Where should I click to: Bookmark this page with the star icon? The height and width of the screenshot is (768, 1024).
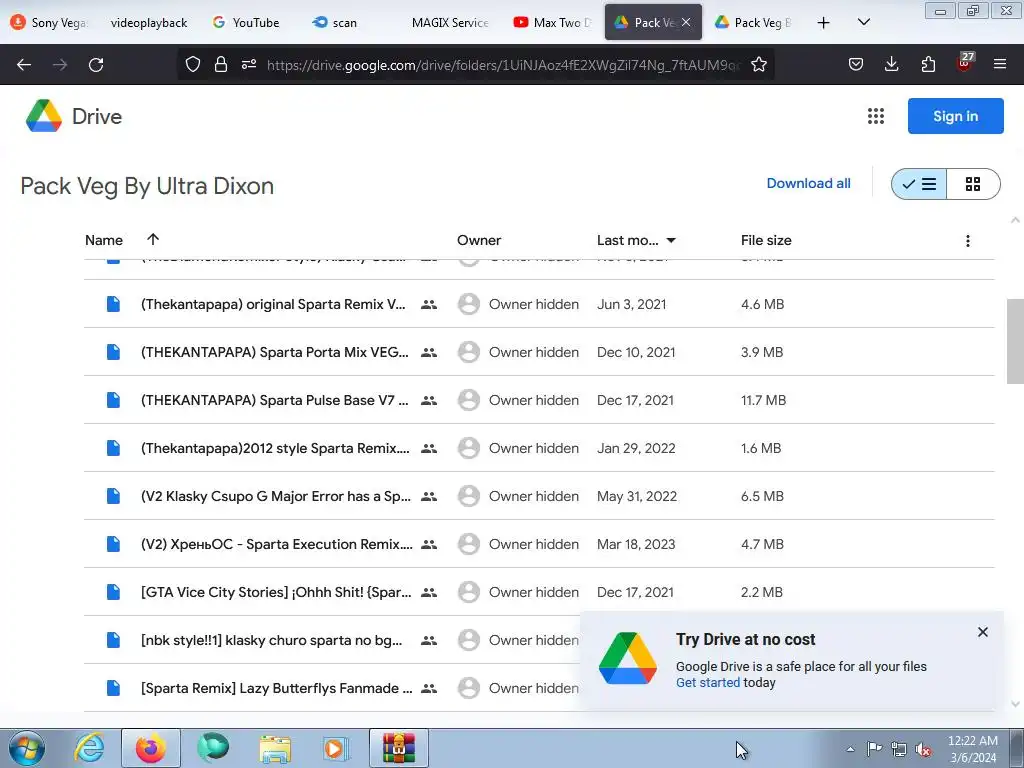coord(759,64)
